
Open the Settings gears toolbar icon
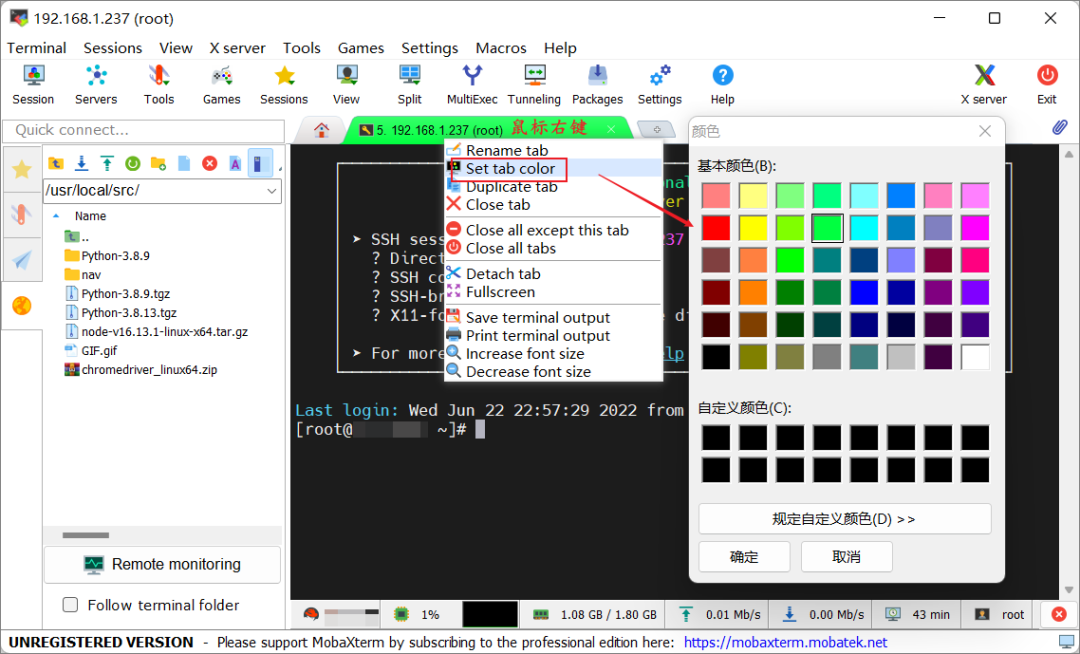tap(660, 85)
